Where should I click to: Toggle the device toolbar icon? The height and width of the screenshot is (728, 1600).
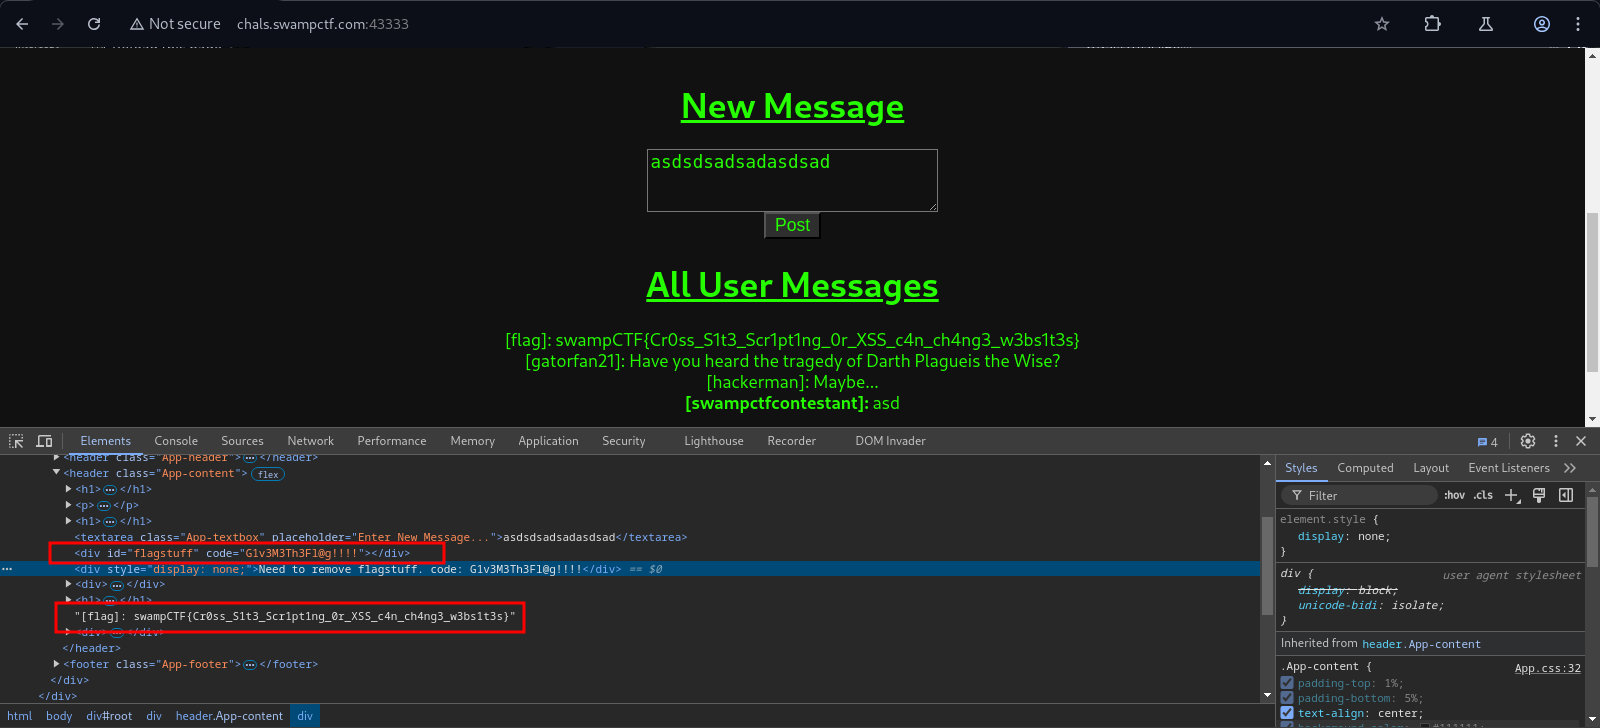click(44, 441)
